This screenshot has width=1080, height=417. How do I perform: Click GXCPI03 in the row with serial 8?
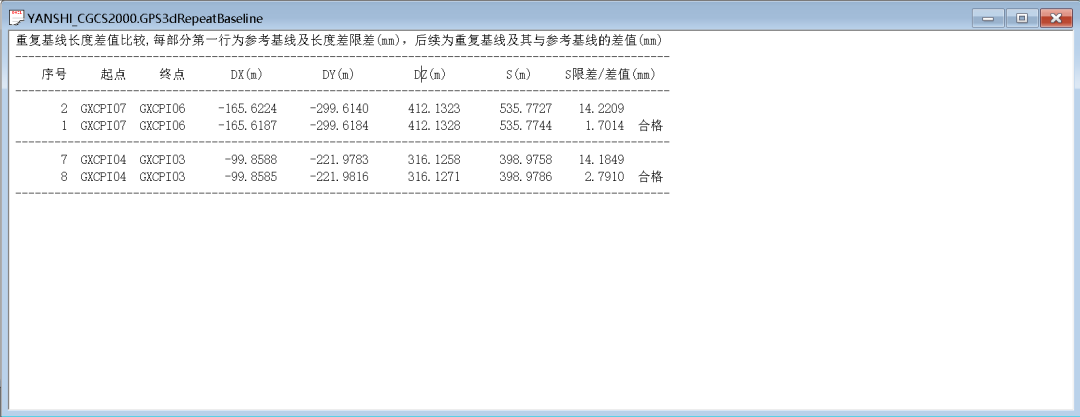[162, 177]
